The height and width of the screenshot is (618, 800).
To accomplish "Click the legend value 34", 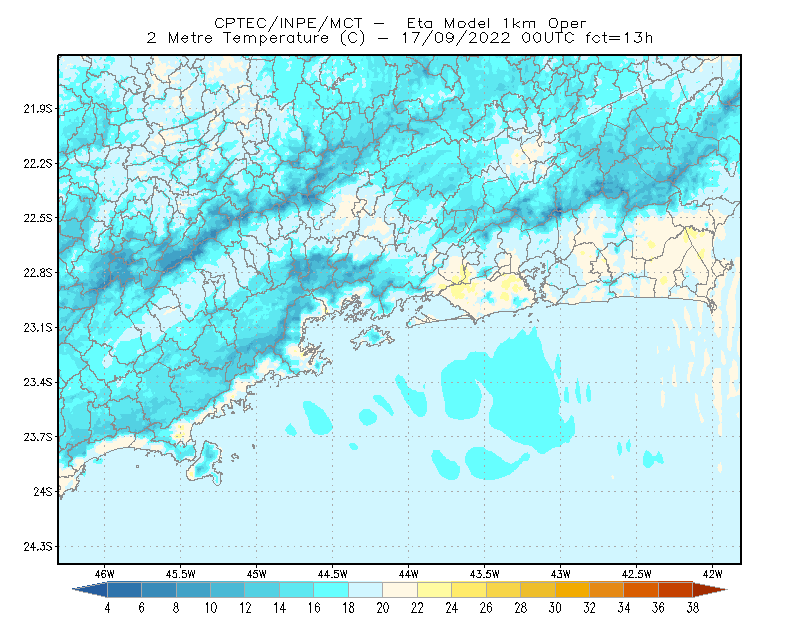I will click(x=624, y=608).
